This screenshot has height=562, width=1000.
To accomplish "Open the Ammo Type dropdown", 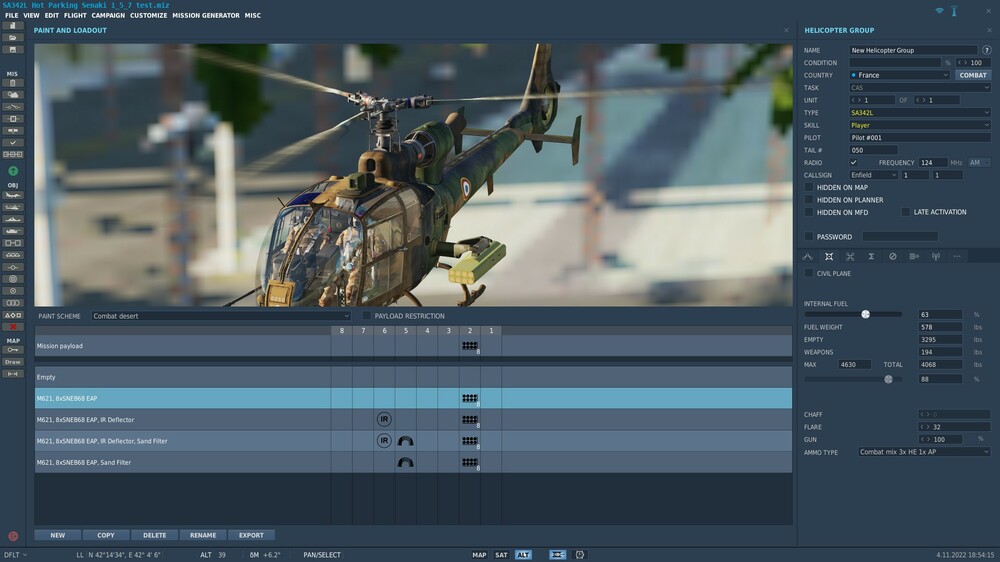I will tap(924, 452).
